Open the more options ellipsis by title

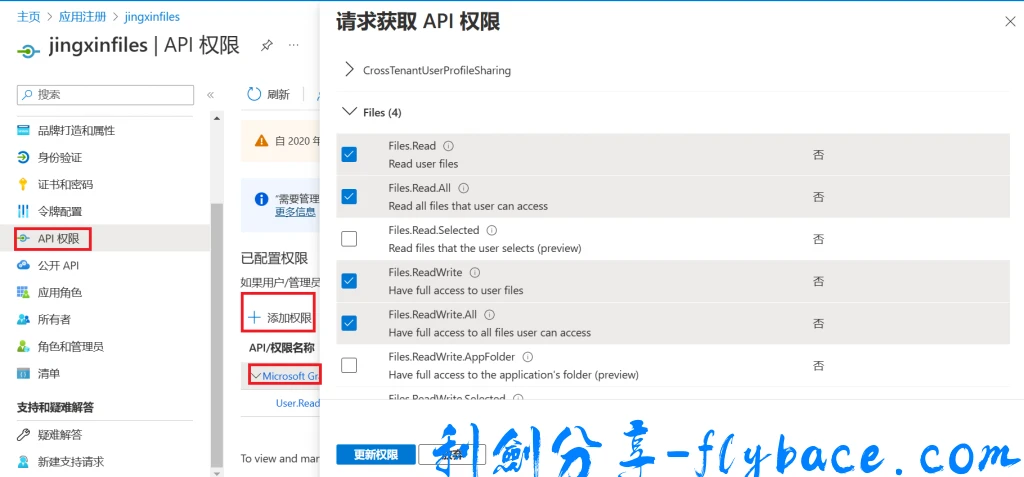point(294,45)
